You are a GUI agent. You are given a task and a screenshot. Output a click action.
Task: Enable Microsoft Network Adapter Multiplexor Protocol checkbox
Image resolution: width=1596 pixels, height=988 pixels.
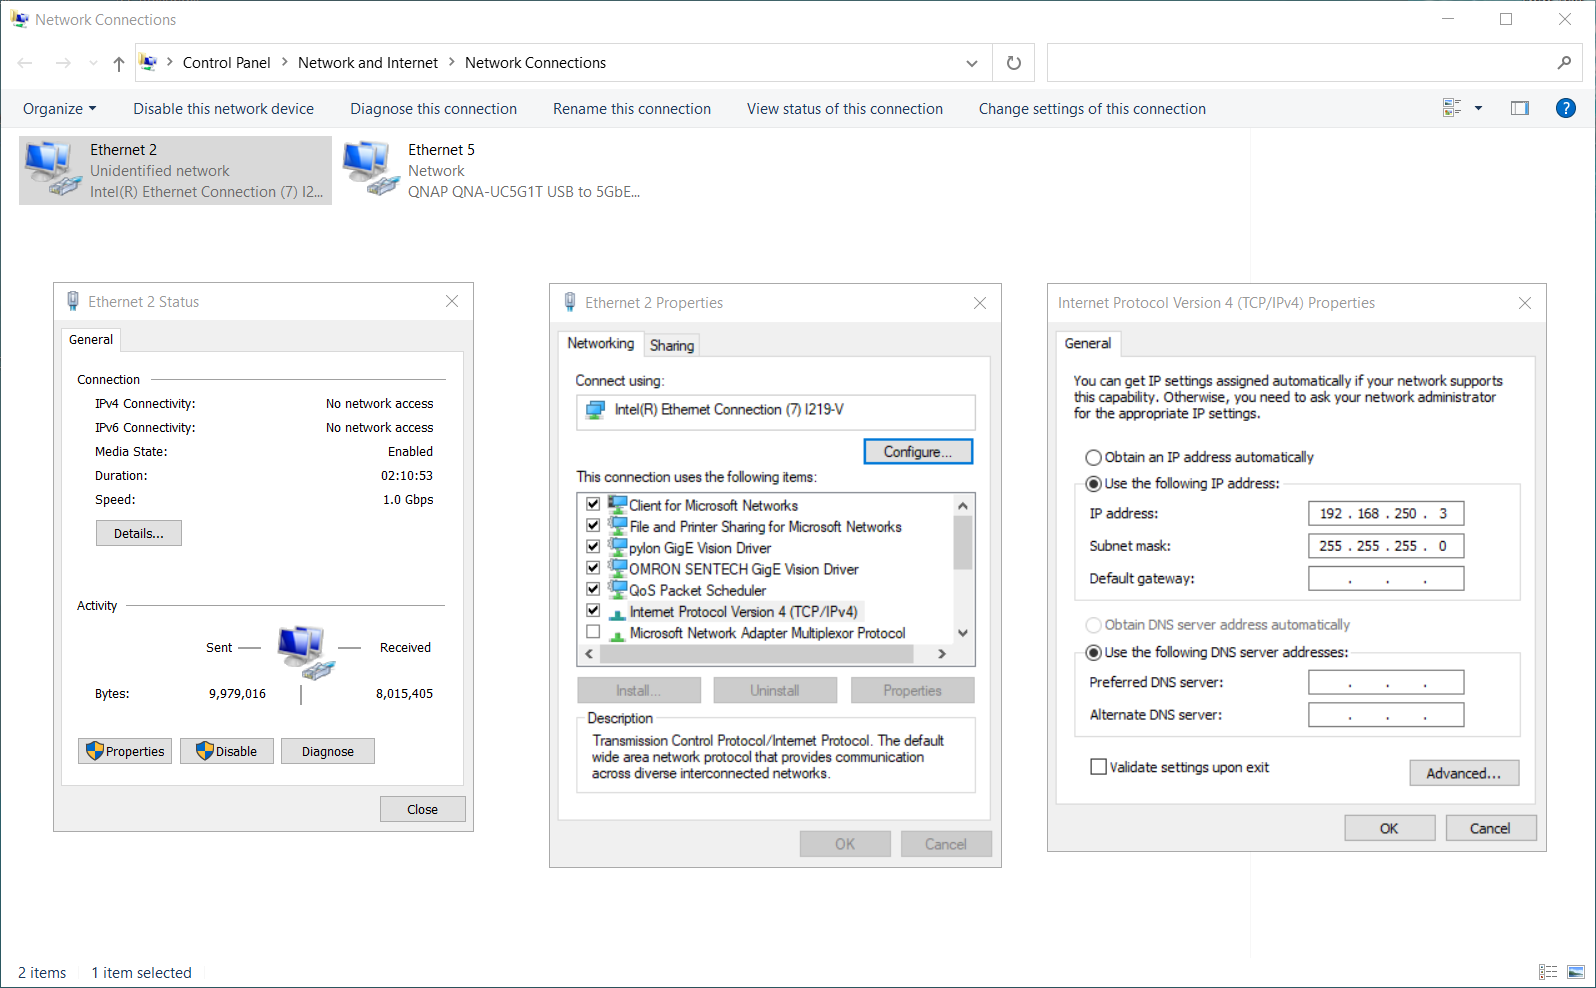pos(593,632)
